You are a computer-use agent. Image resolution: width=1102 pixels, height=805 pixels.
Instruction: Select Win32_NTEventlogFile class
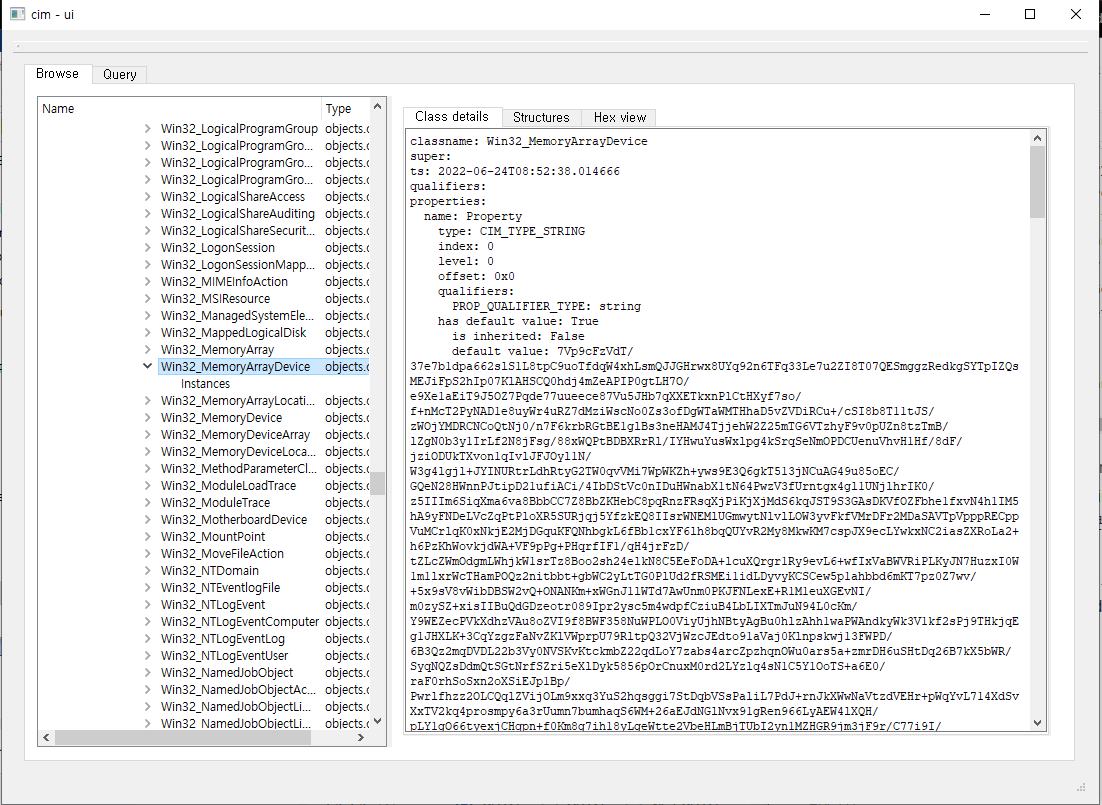221,588
